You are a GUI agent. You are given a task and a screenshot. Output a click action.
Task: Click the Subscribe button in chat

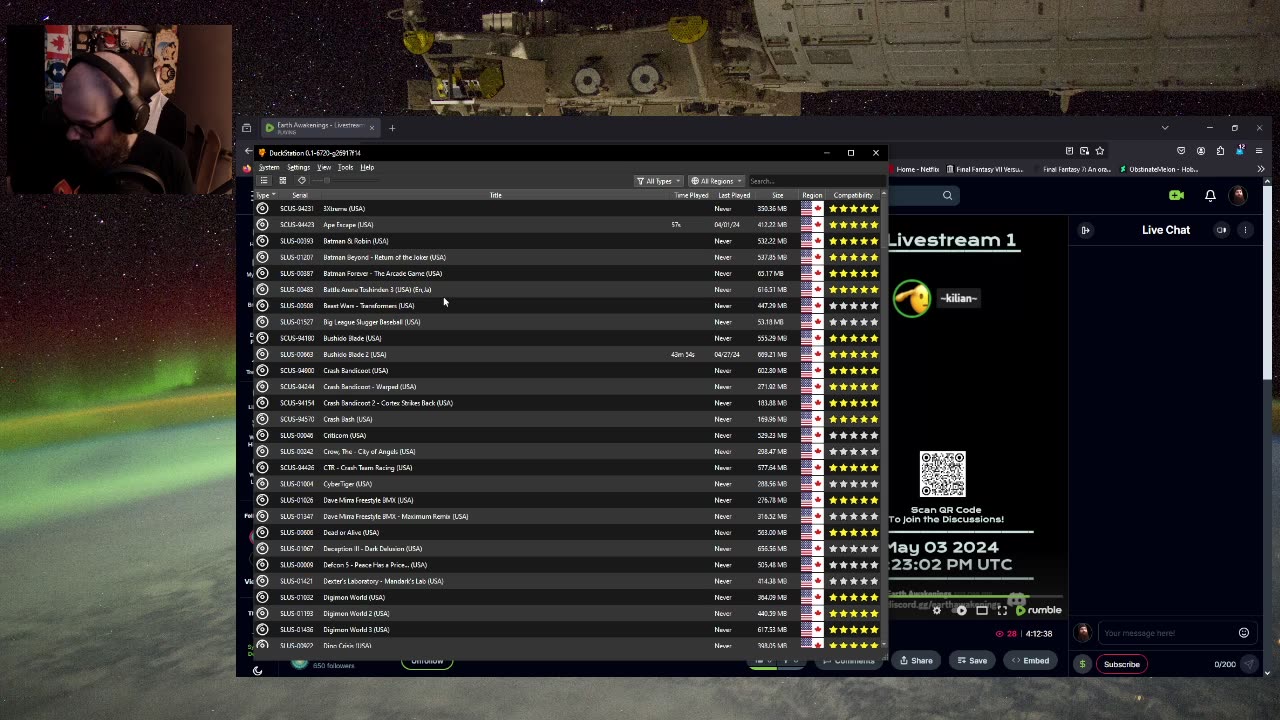pos(1121,664)
